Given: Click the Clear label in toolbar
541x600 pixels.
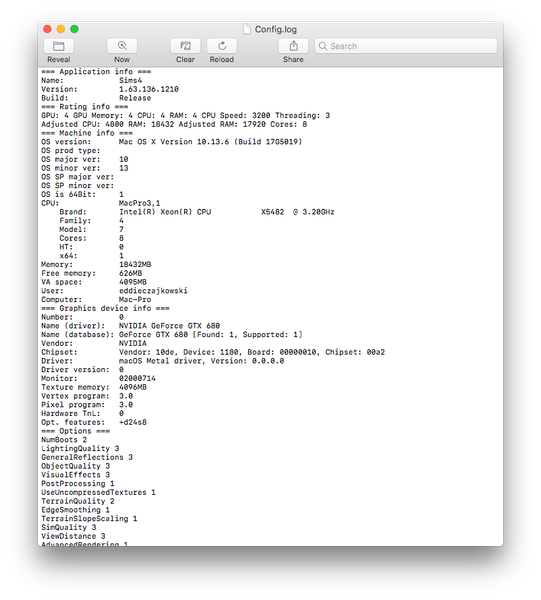Looking at the screenshot, I should click(186, 59).
